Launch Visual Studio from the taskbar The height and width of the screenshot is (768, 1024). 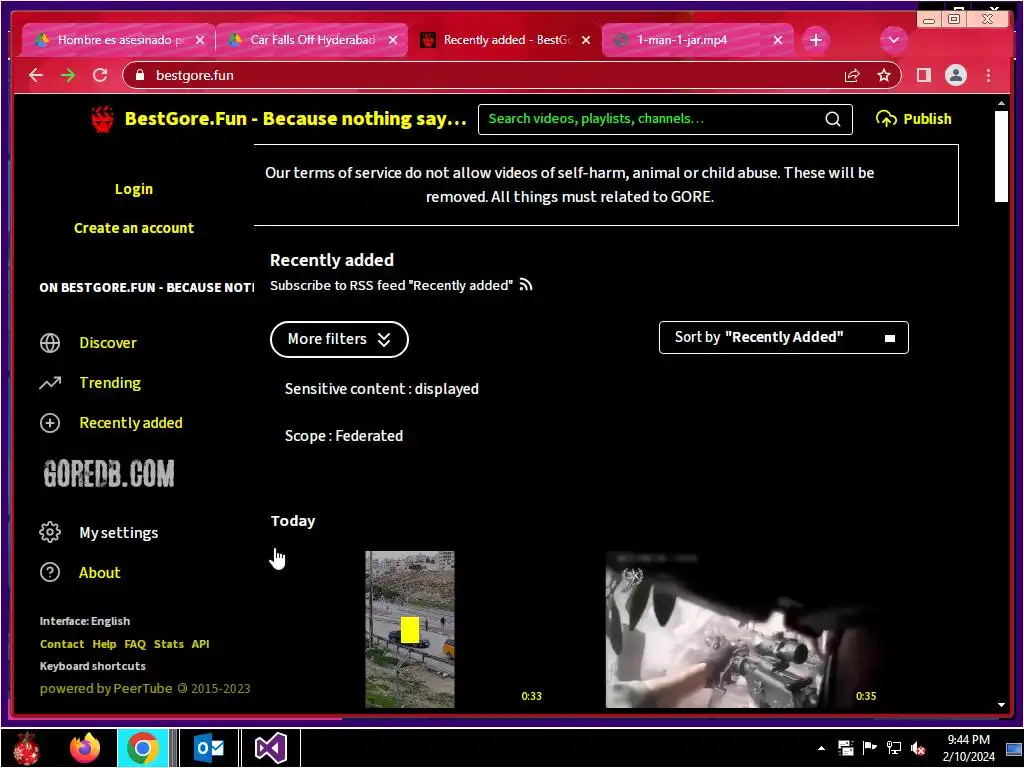pyautogui.click(x=270, y=748)
